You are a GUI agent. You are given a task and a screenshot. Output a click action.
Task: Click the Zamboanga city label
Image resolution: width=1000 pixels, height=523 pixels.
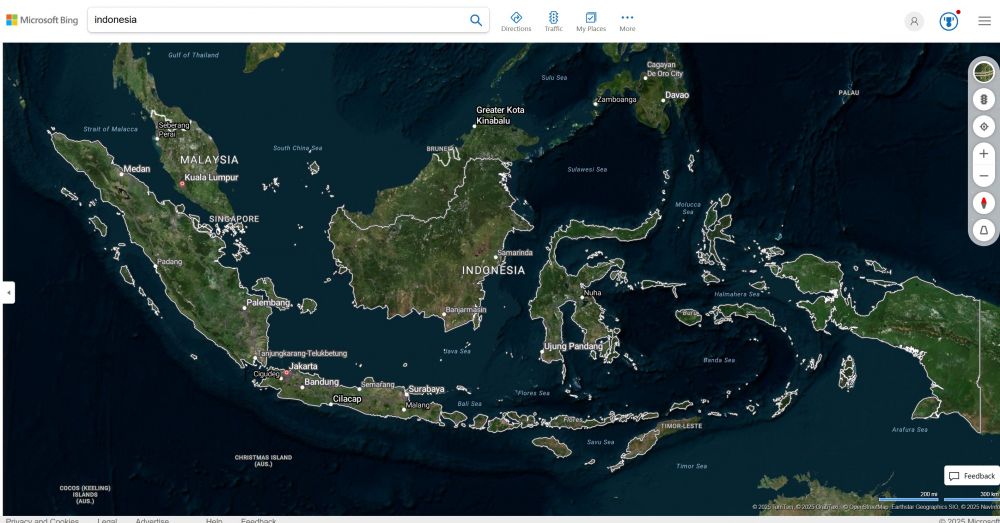coord(617,99)
